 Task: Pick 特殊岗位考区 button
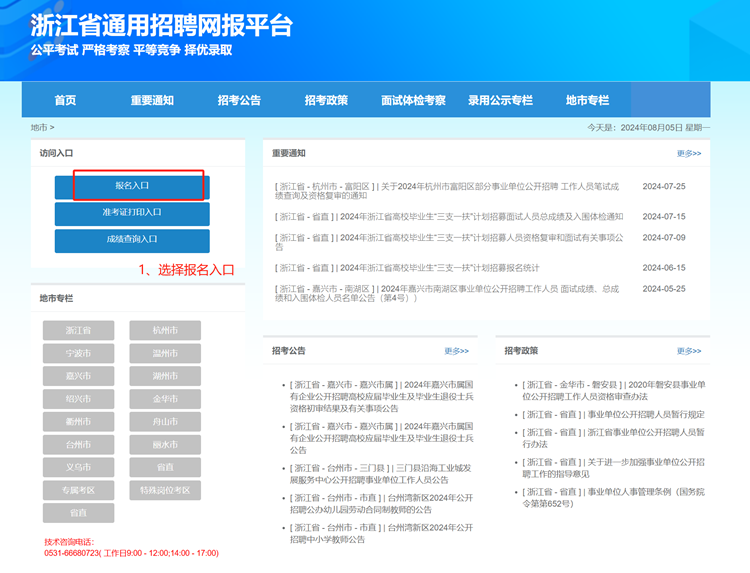click(164, 490)
